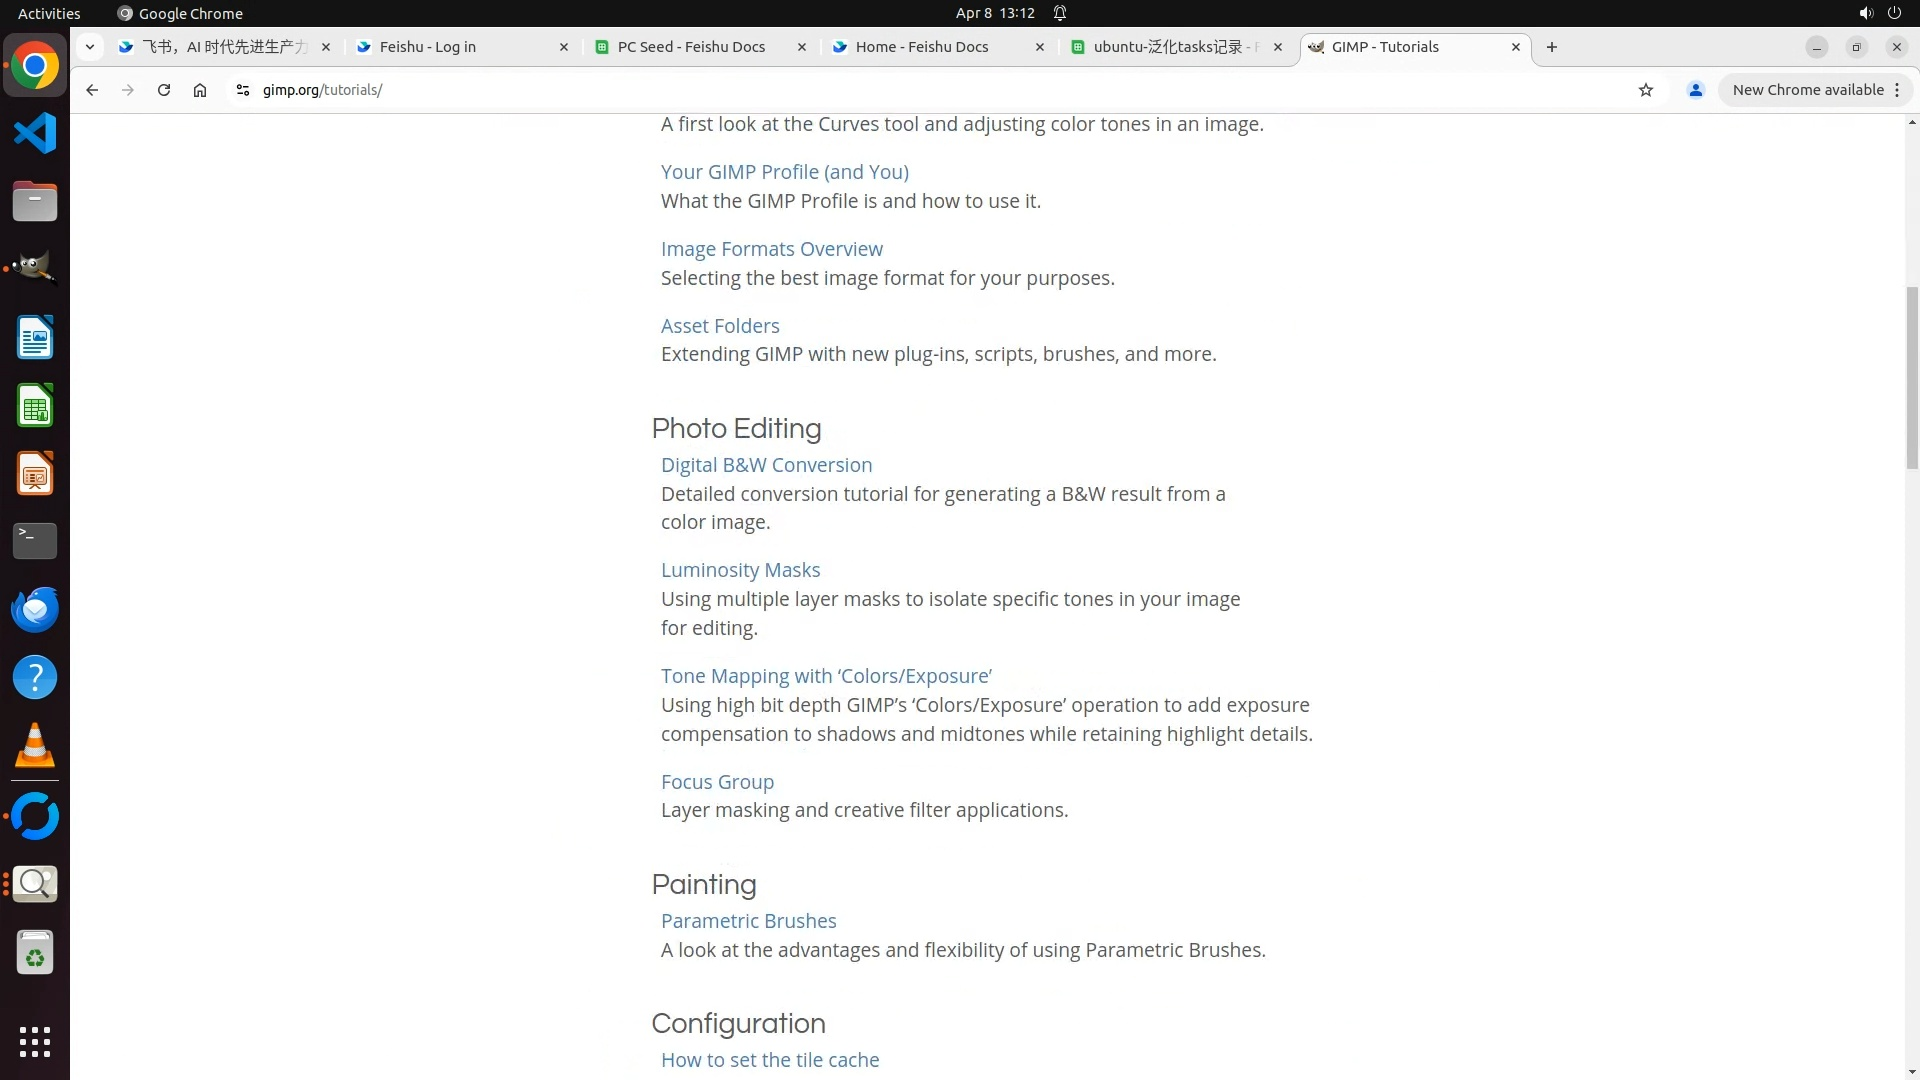Open the New Chrome available menu
This screenshot has width=1920, height=1080.
click(1815, 90)
